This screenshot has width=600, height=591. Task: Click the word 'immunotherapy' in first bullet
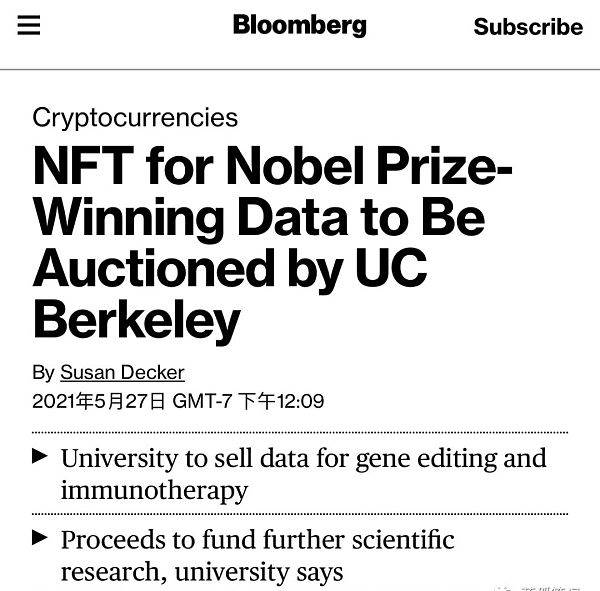pyautogui.click(x=154, y=491)
